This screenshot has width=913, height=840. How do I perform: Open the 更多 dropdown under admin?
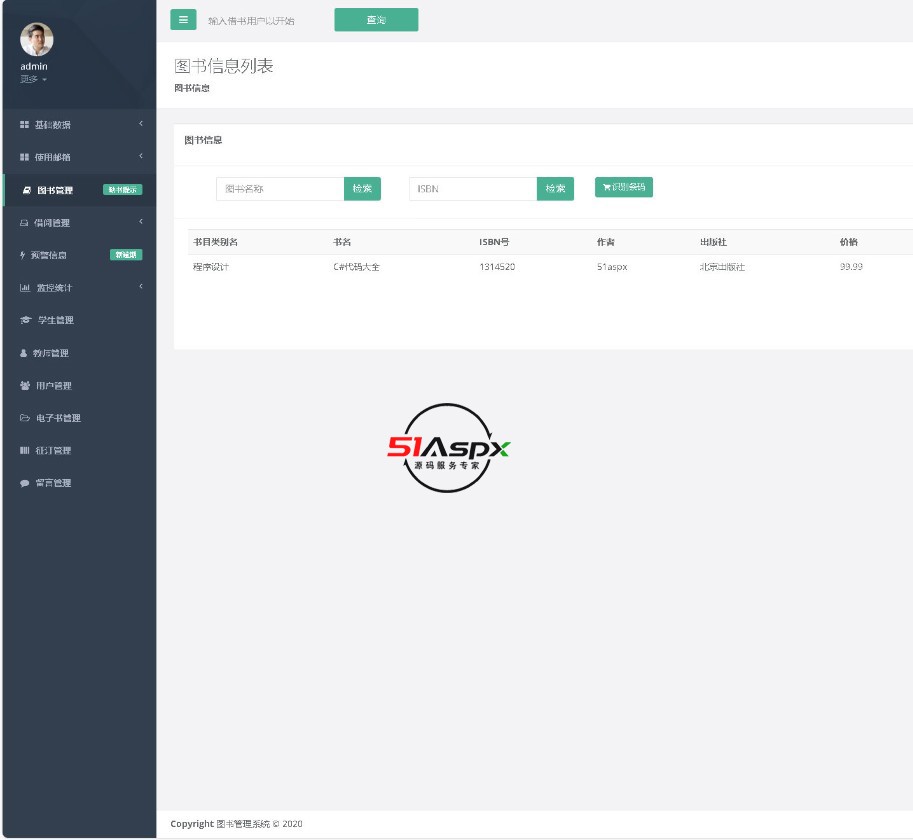point(33,79)
